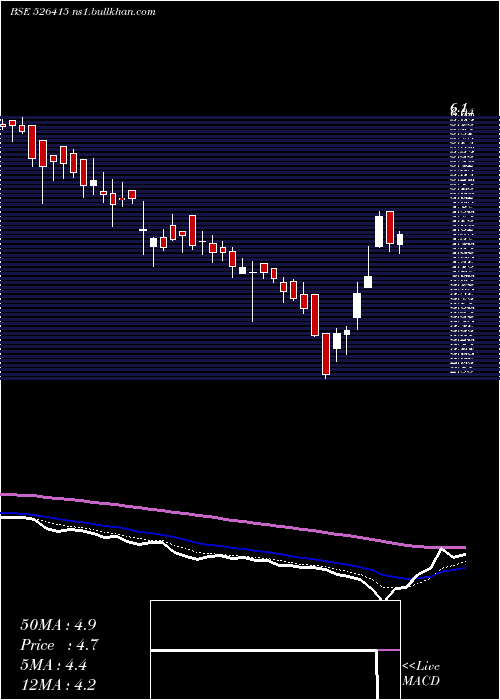Screen dimensions: 500x700
Task: Click the pink 50MA line
Action: [232, 520]
